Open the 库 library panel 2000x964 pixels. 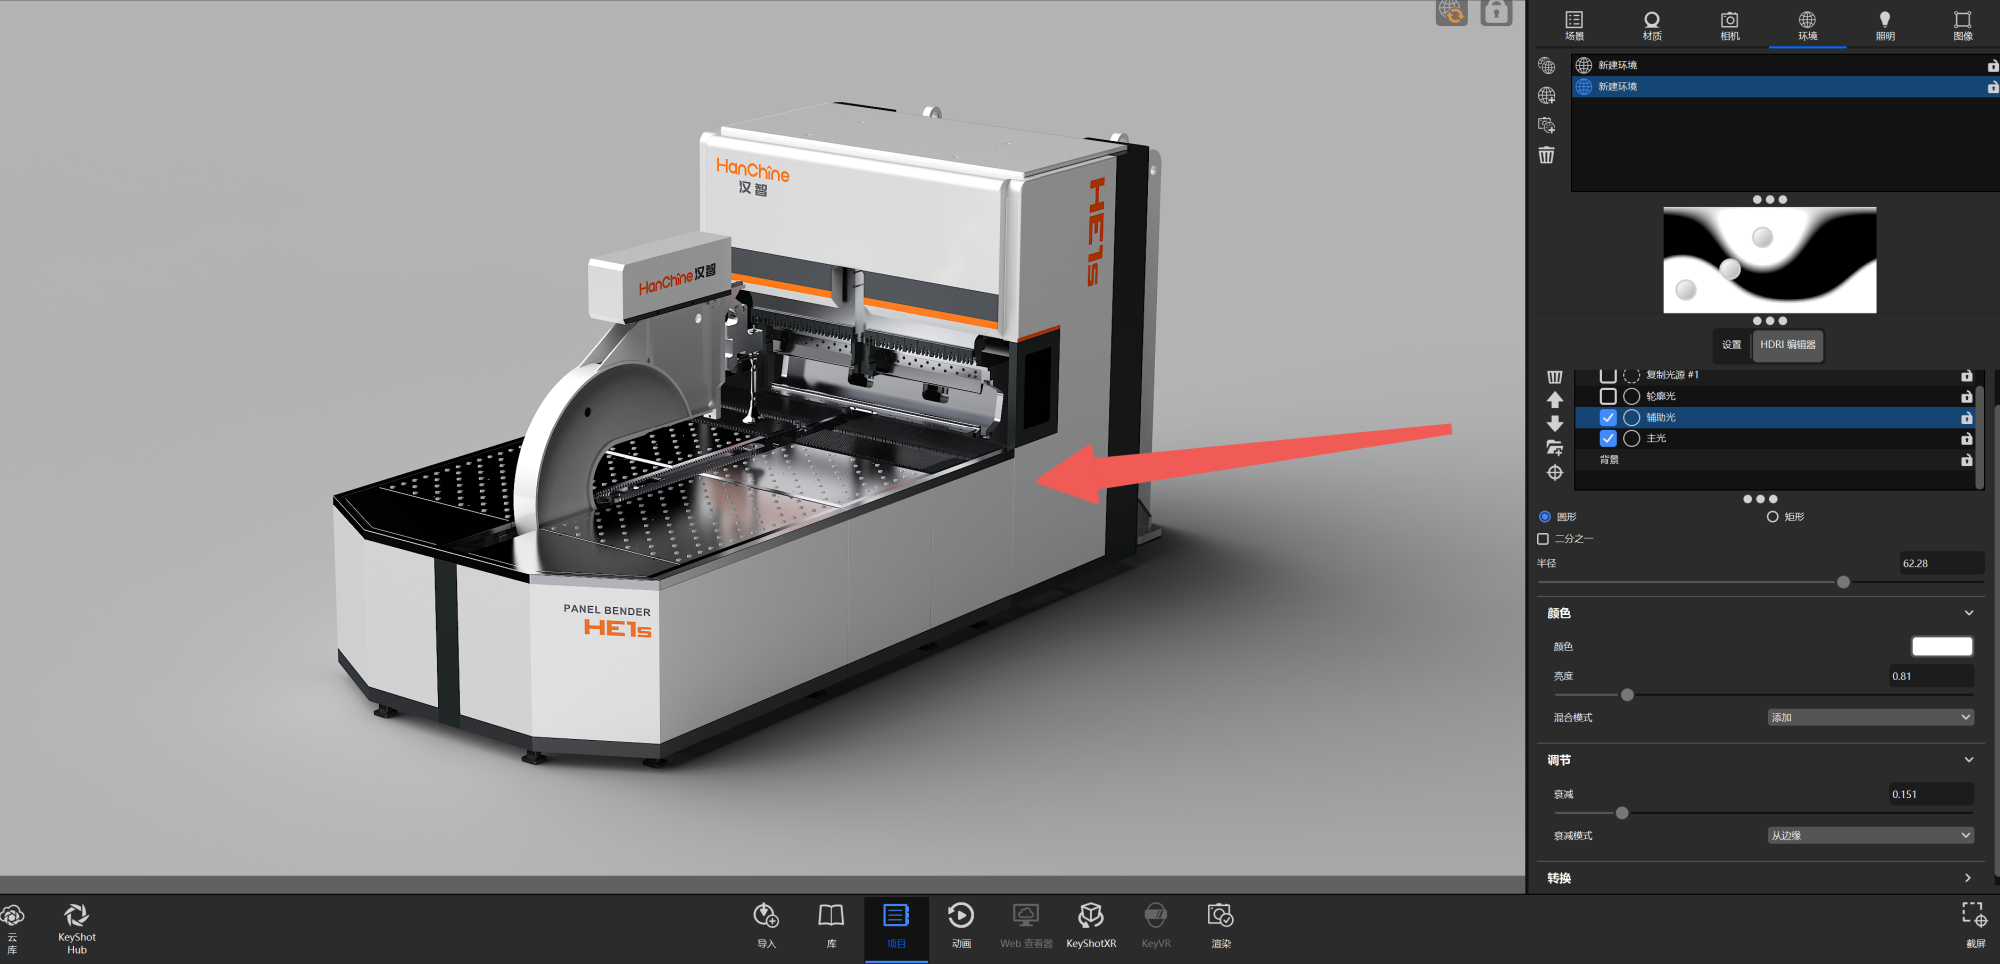tap(831, 925)
